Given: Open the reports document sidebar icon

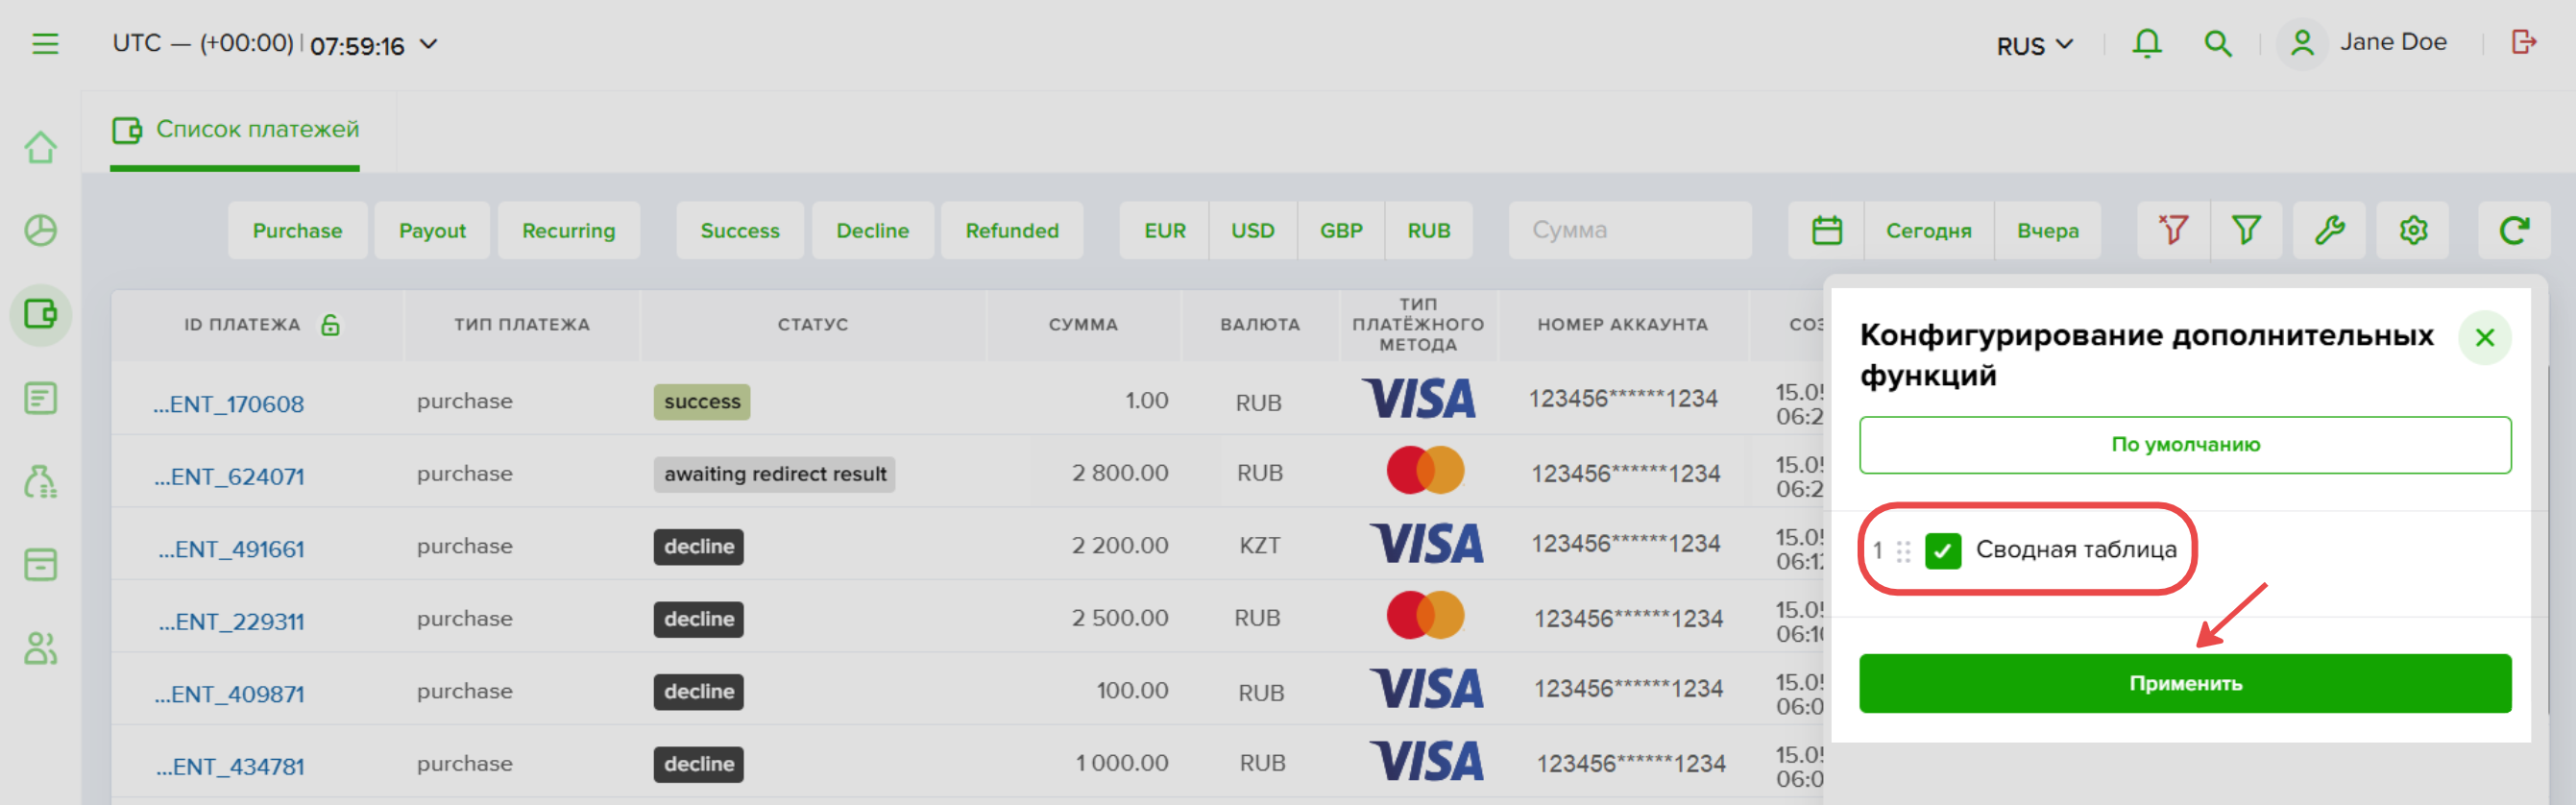Looking at the screenshot, I should pos(41,398).
